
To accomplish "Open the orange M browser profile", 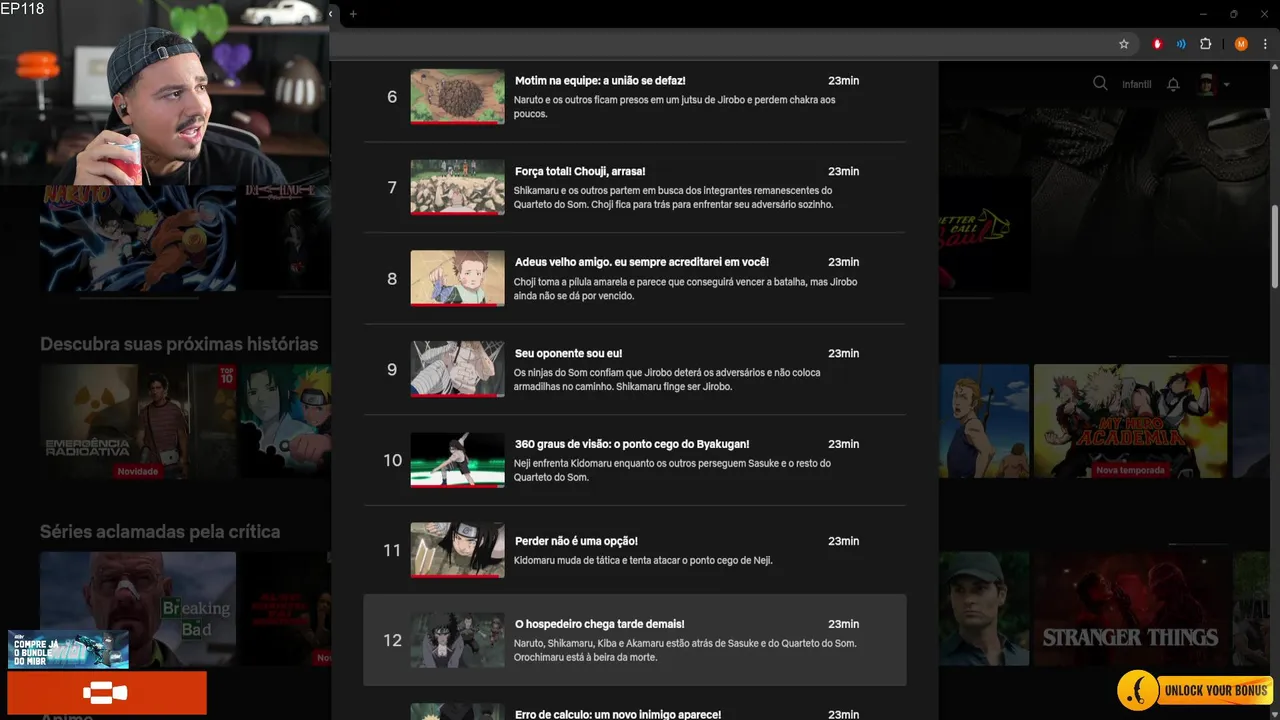I will pyautogui.click(x=1241, y=44).
